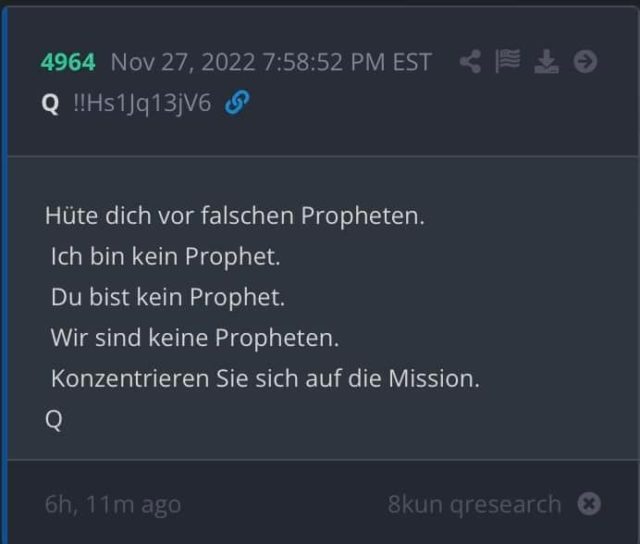Click the Nov 27, 2022 timestamp
Screen dimensions: 640x544
pos(271,62)
